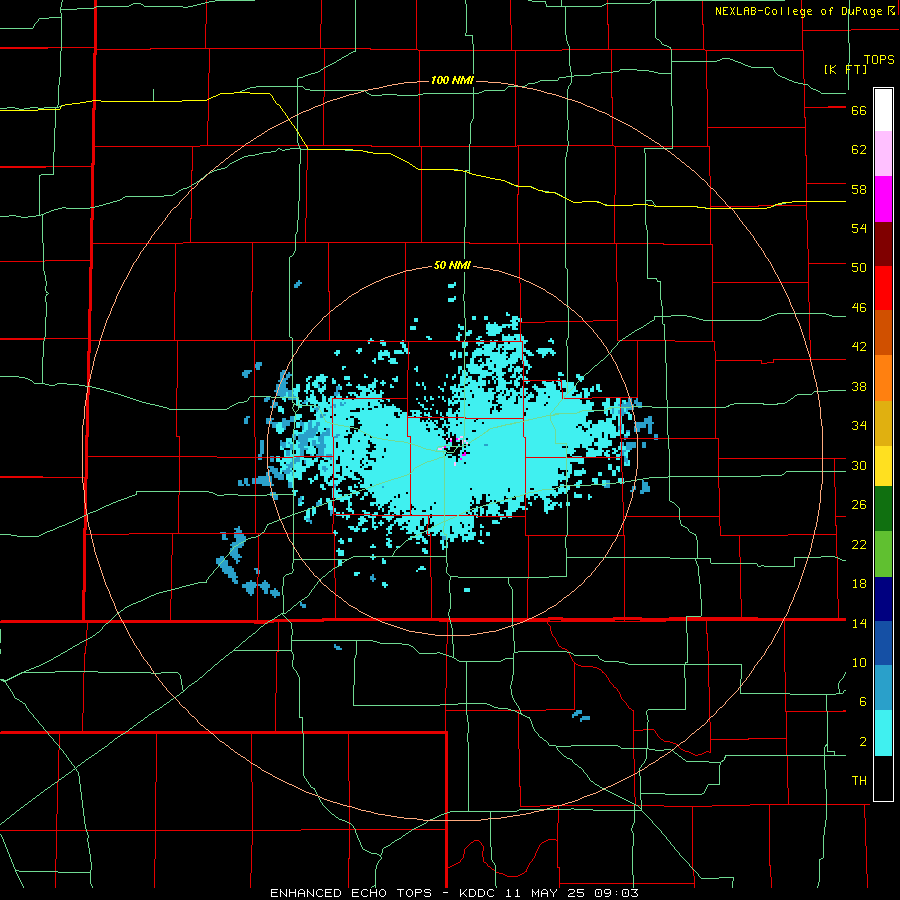Pick the dark maroon legend swatch

pos(883,244)
